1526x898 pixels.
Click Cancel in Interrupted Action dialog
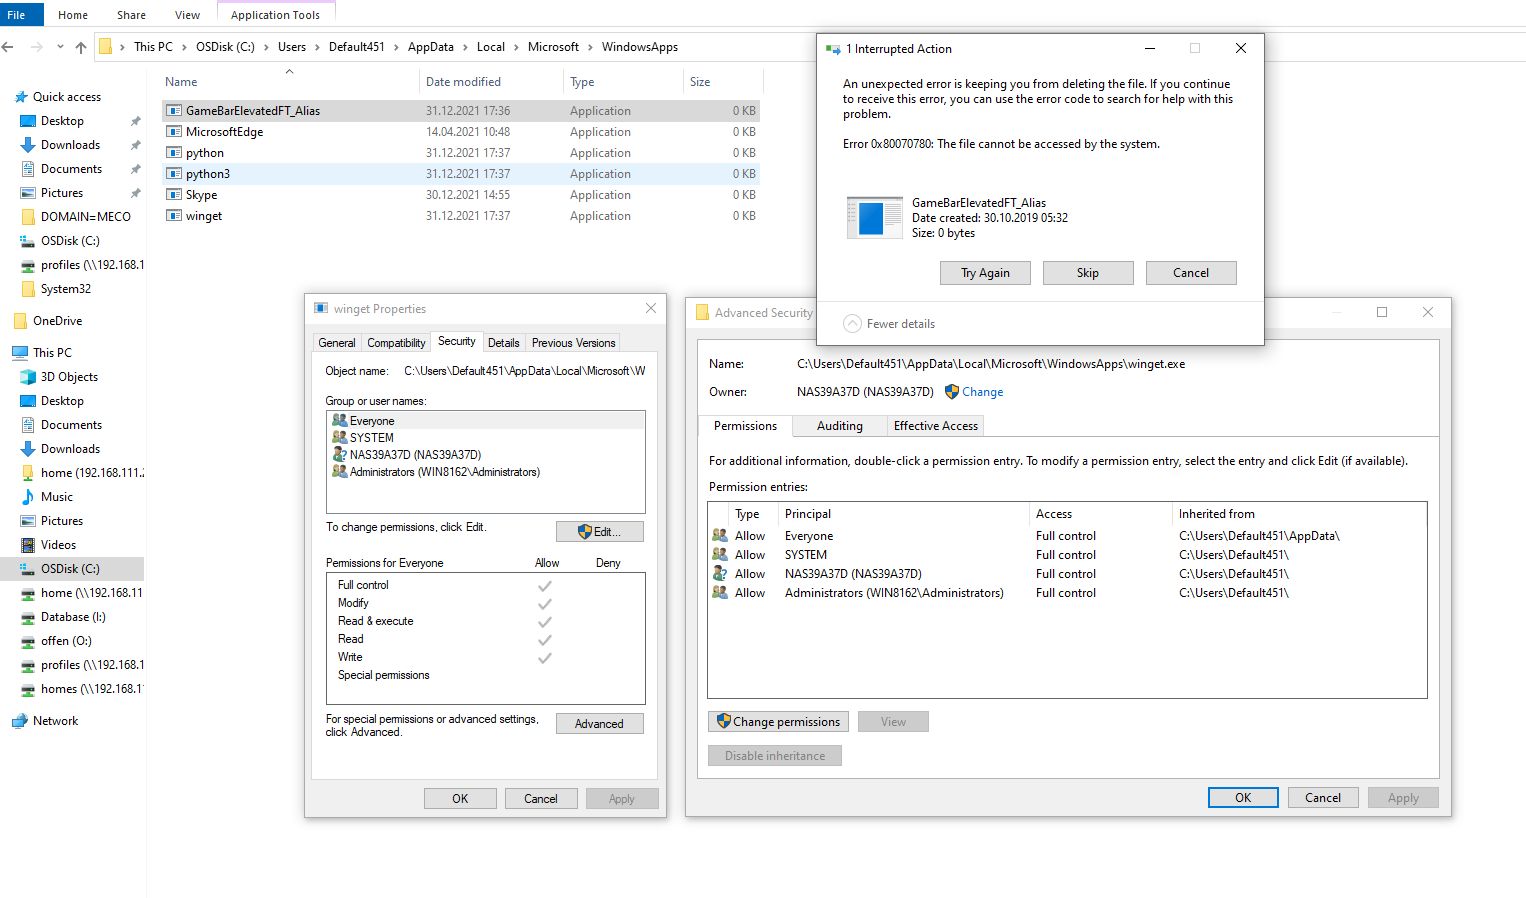pyautogui.click(x=1191, y=273)
